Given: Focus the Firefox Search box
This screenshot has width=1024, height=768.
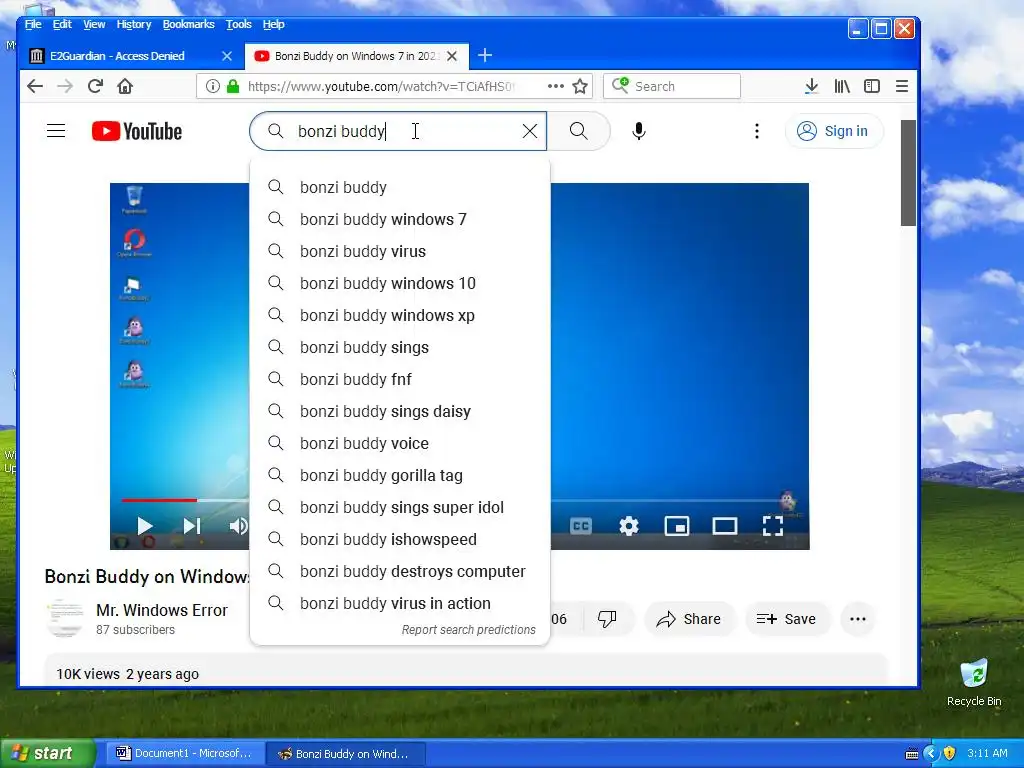Looking at the screenshot, I should (672, 86).
